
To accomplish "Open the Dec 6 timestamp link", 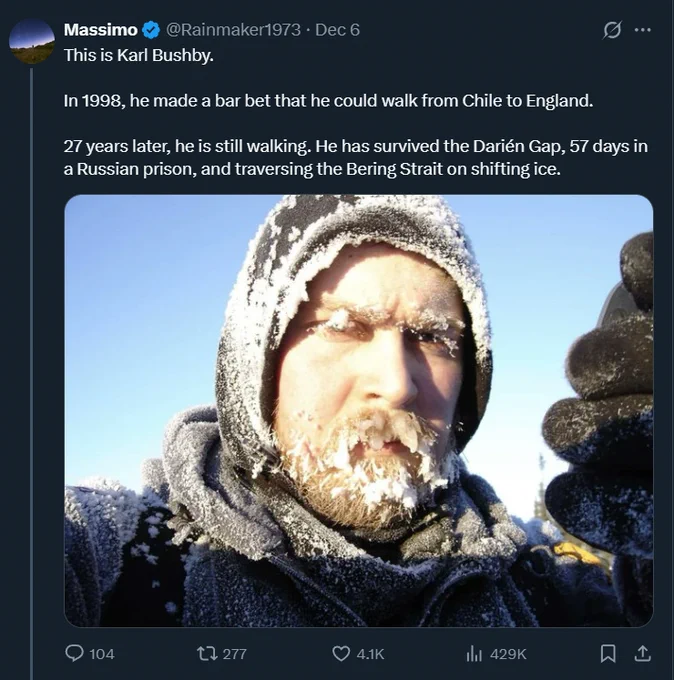I will (x=338, y=30).
